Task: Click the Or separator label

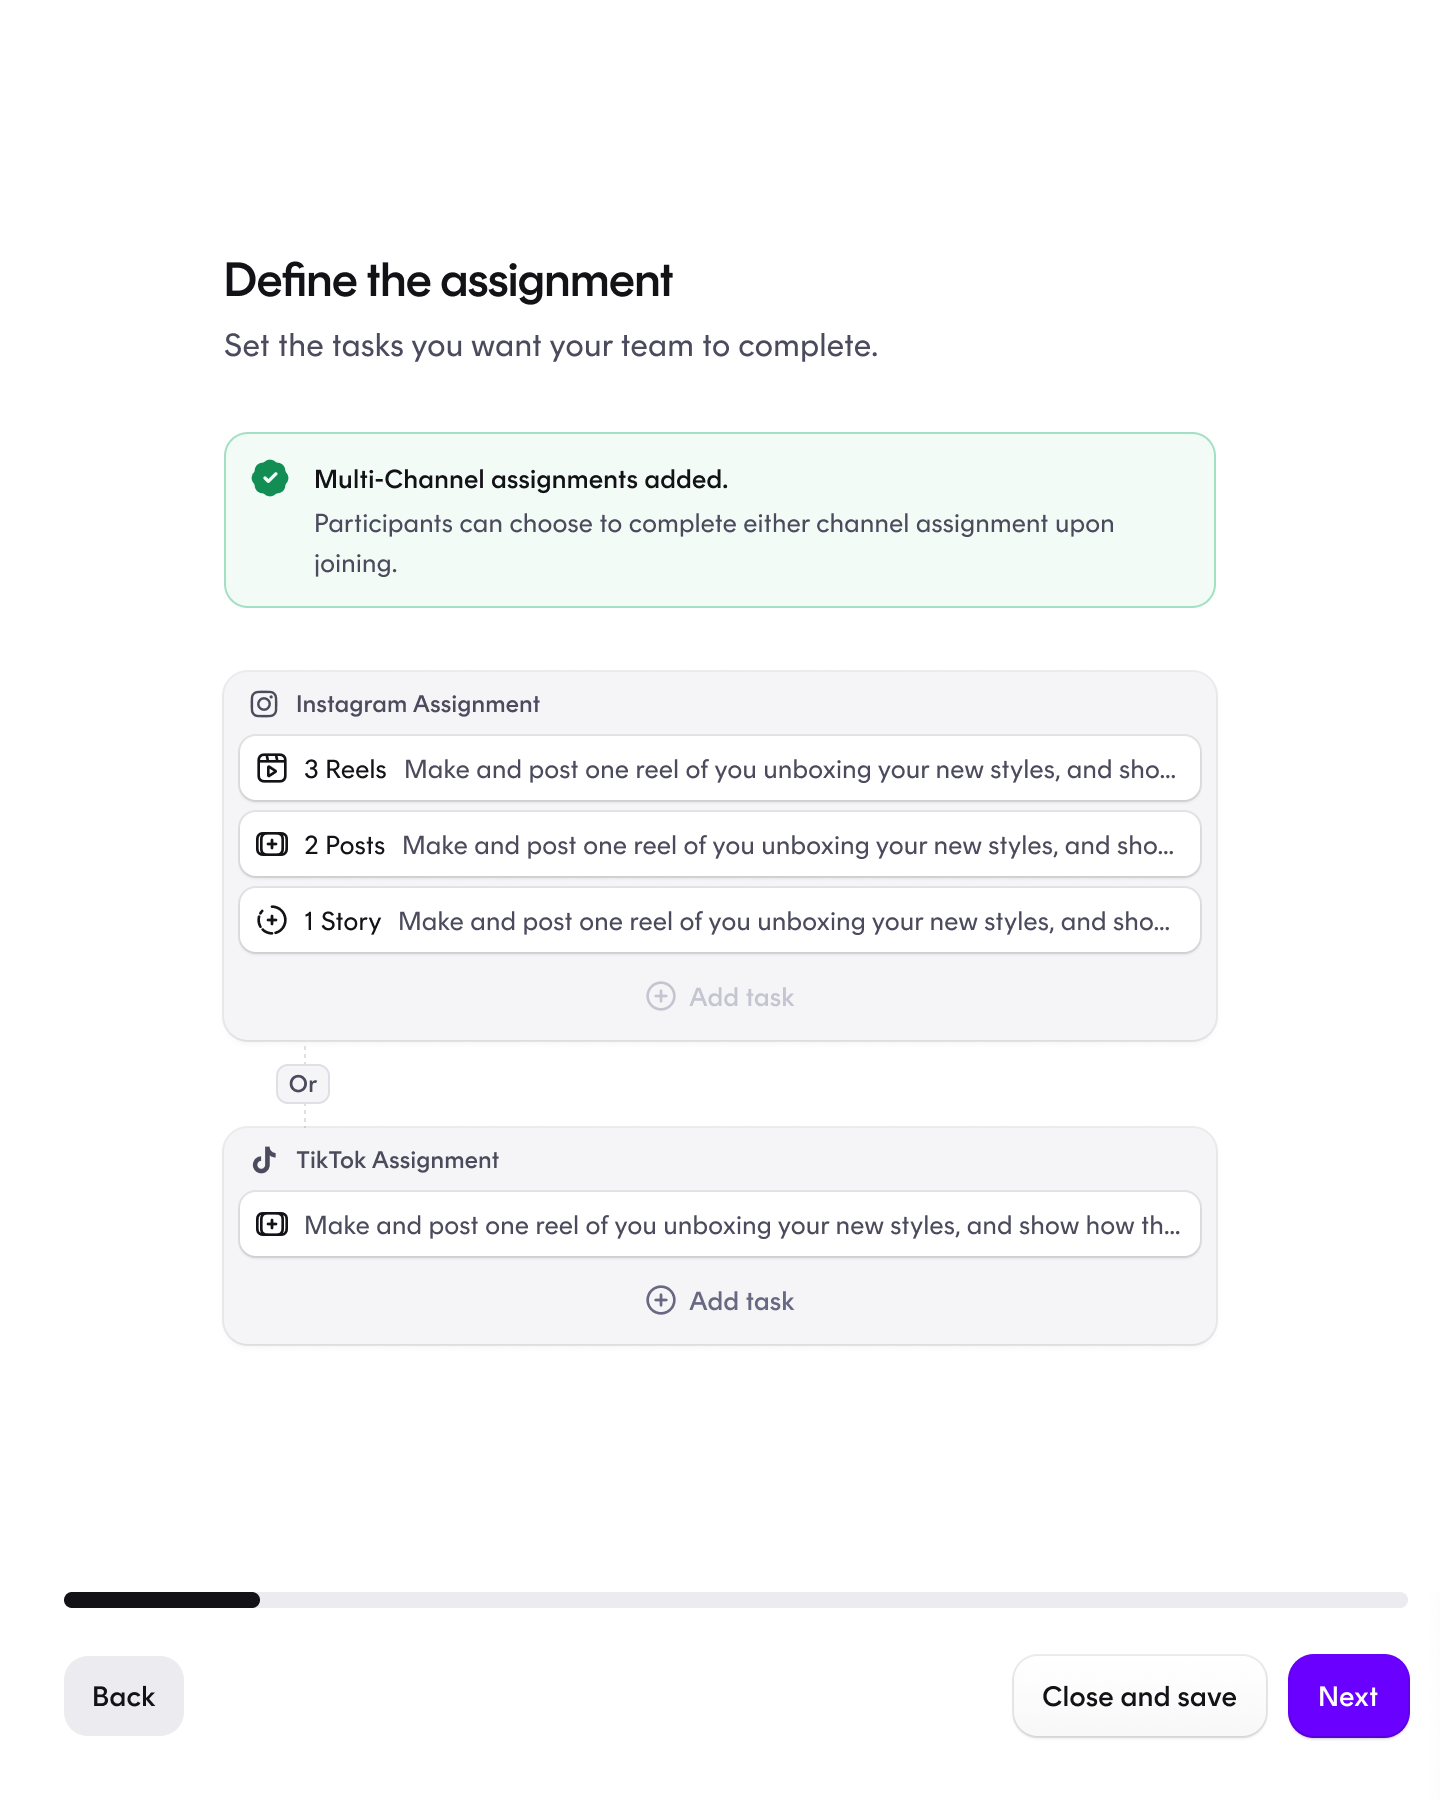Action: [x=303, y=1084]
